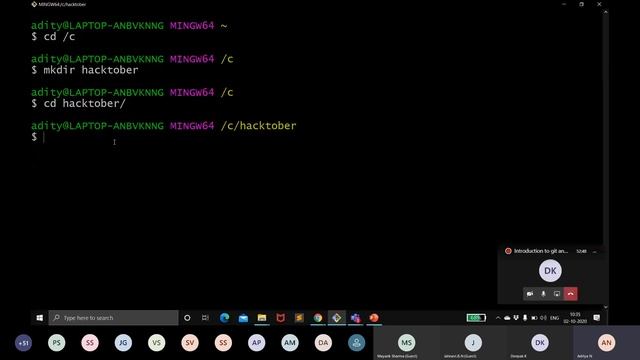Click the terminal scrollbar up arrow
Screen dimensions: 640x360
tap(606, 12)
